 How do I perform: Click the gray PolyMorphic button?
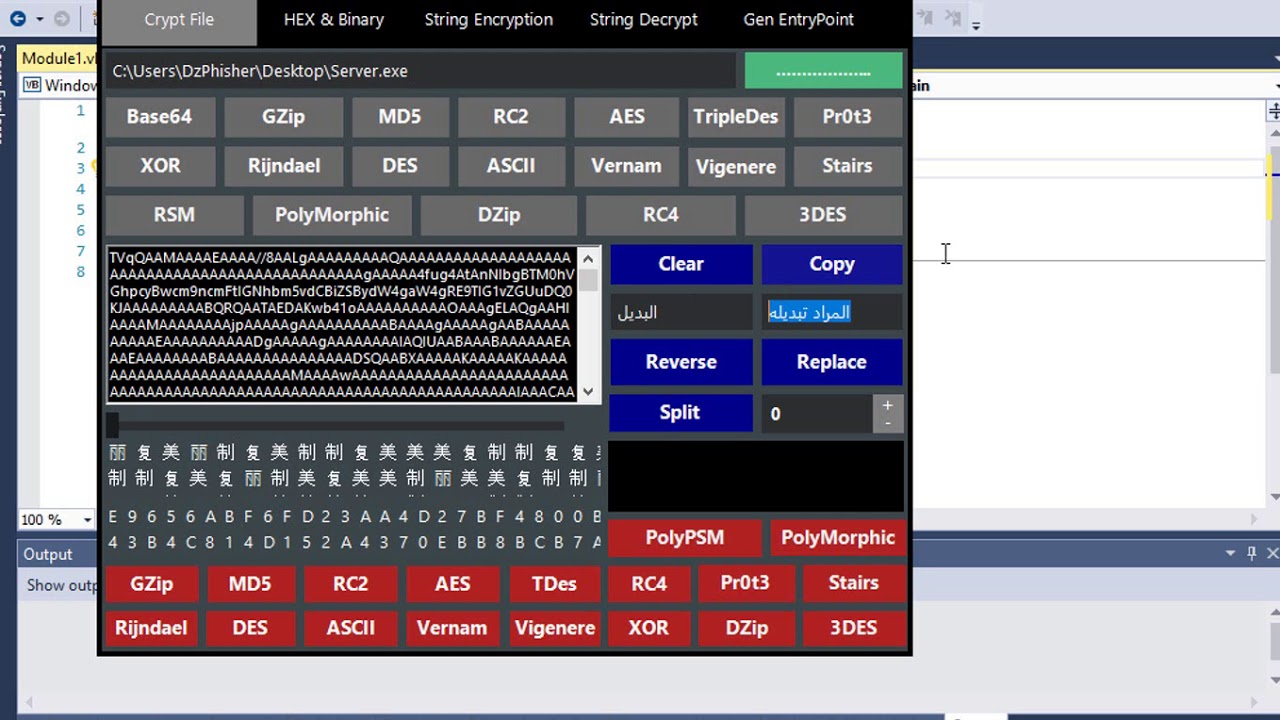tap(332, 215)
